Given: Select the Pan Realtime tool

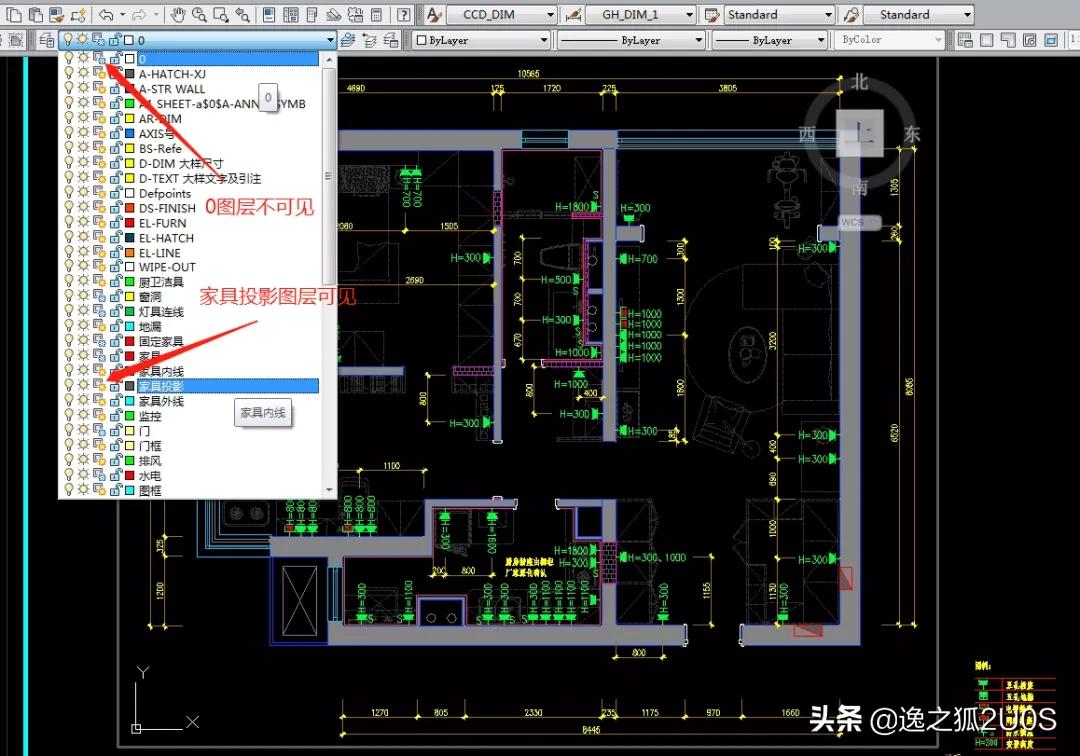Looking at the screenshot, I should 179,15.
